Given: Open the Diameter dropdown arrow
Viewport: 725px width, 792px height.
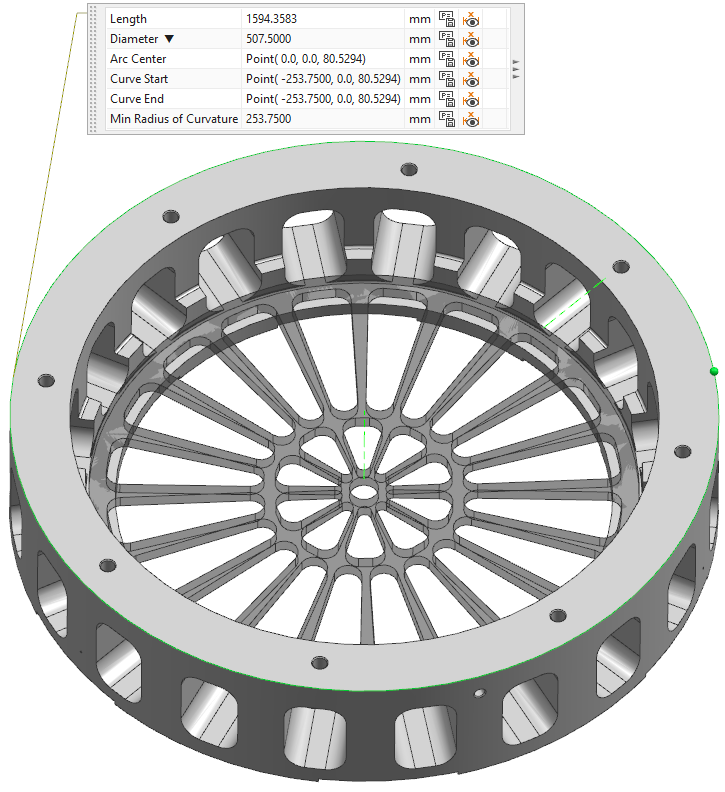Looking at the screenshot, I should click(169, 39).
